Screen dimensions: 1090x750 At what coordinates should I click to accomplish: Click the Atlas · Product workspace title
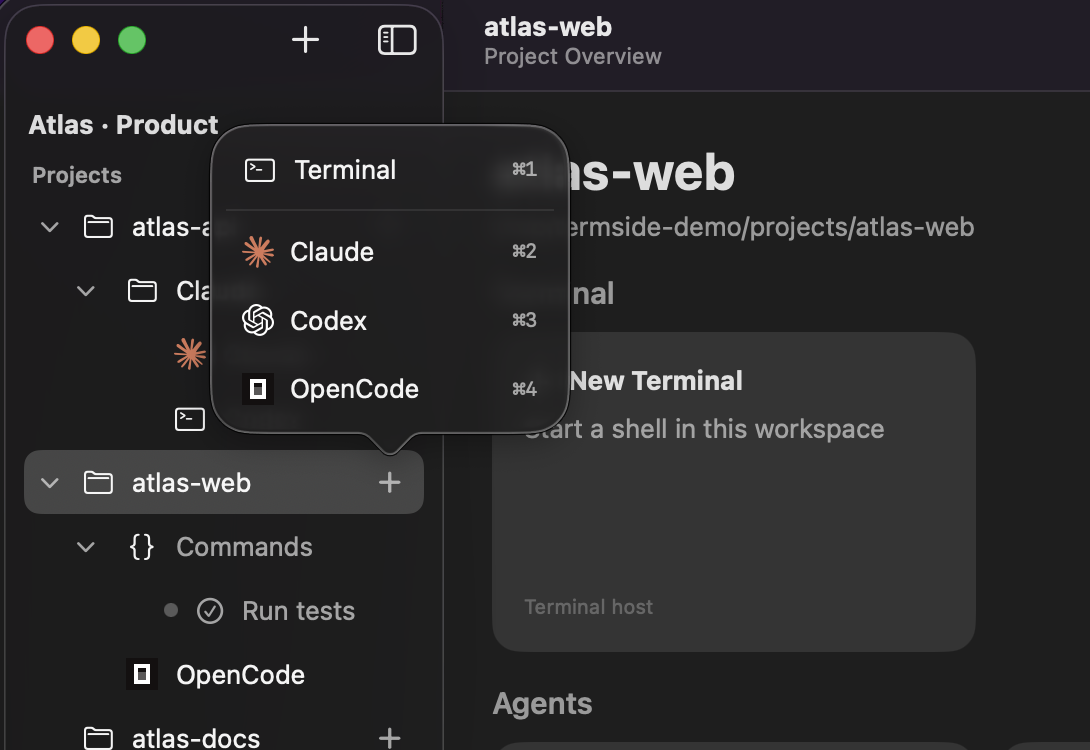click(123, 124)
